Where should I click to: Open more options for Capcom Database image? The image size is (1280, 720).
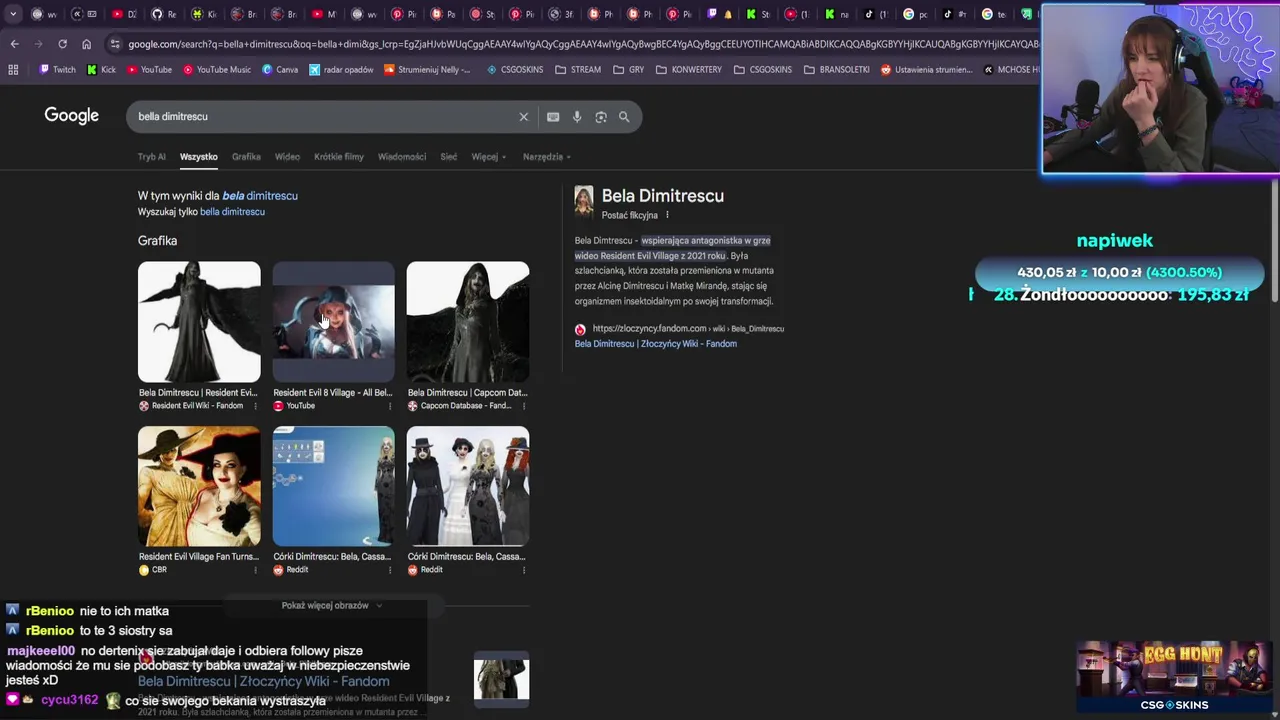click(524, 406)
